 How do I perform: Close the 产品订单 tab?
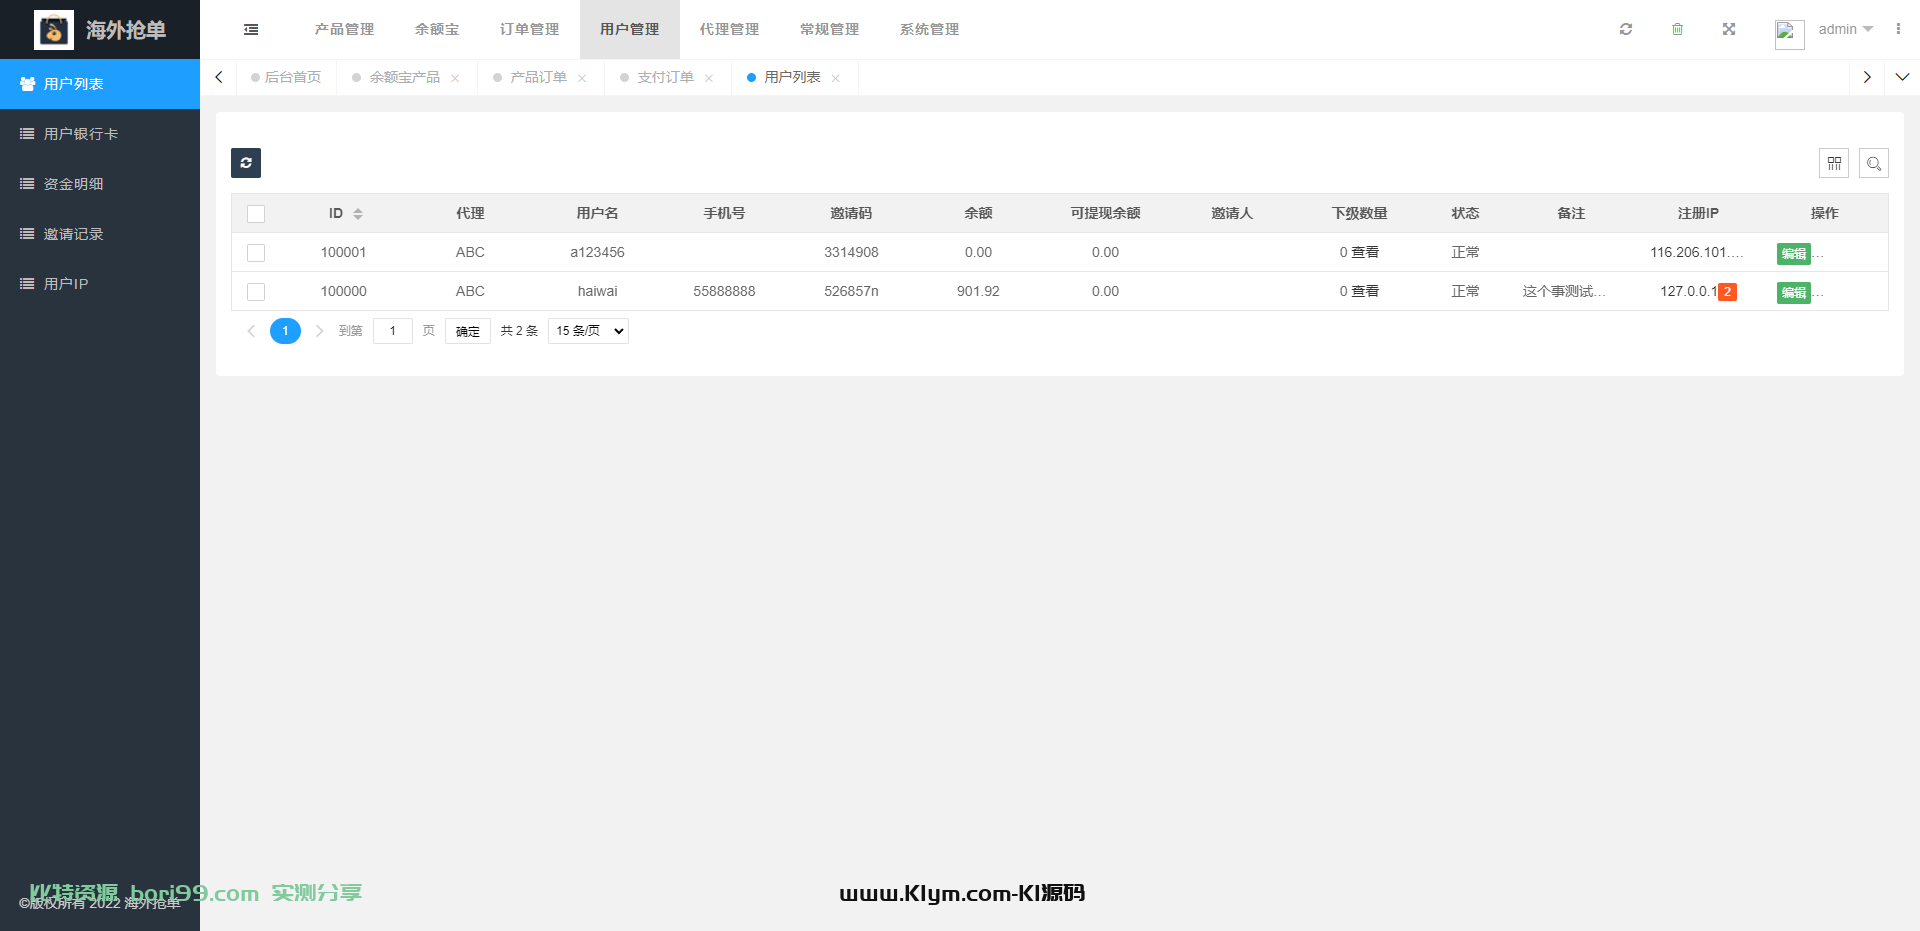coord(582,78)
